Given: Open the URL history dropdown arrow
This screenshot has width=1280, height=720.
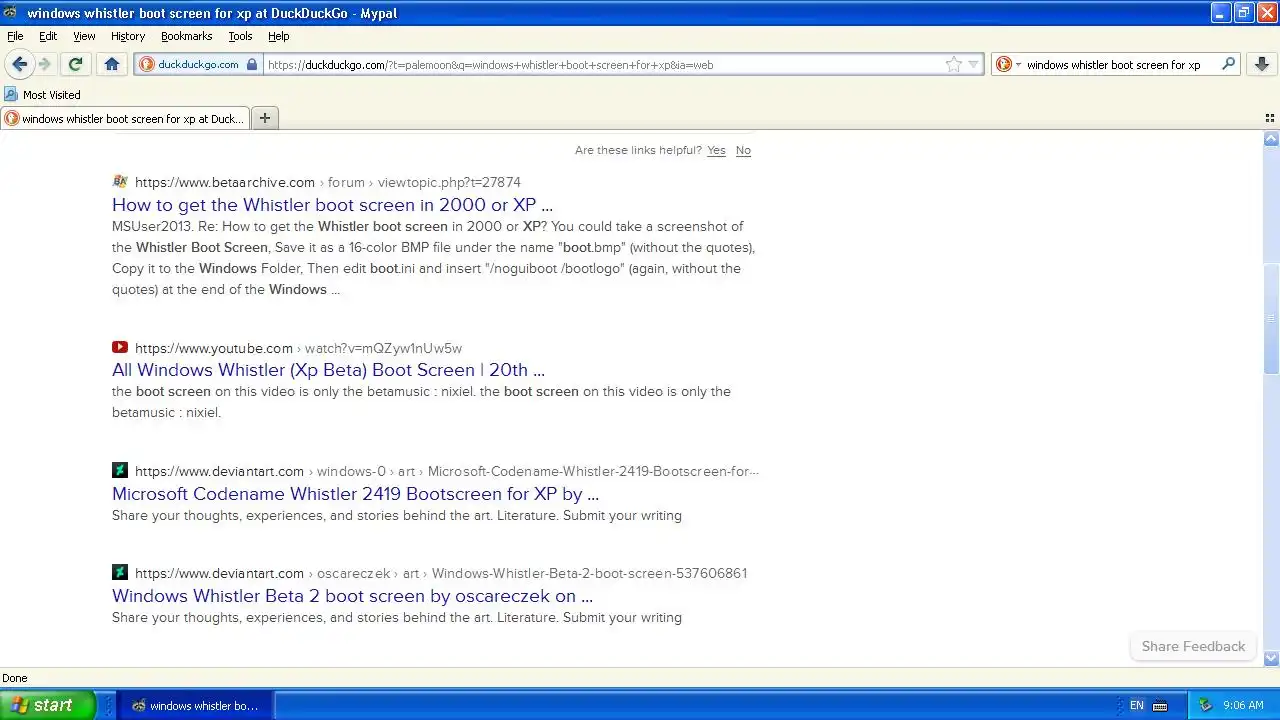Looking at the screenshot, I should 973,65.
